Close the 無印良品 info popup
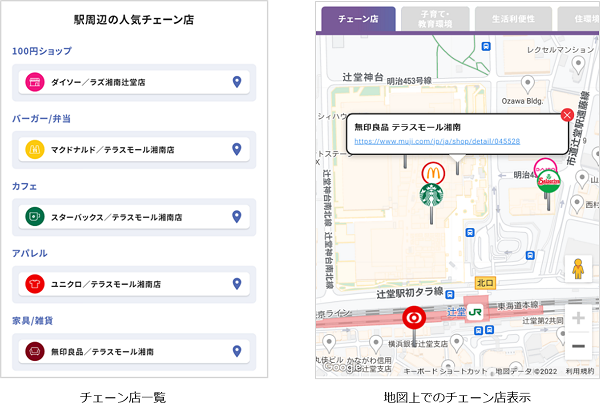This screenshot has width=600, height=414. (567, 115)
